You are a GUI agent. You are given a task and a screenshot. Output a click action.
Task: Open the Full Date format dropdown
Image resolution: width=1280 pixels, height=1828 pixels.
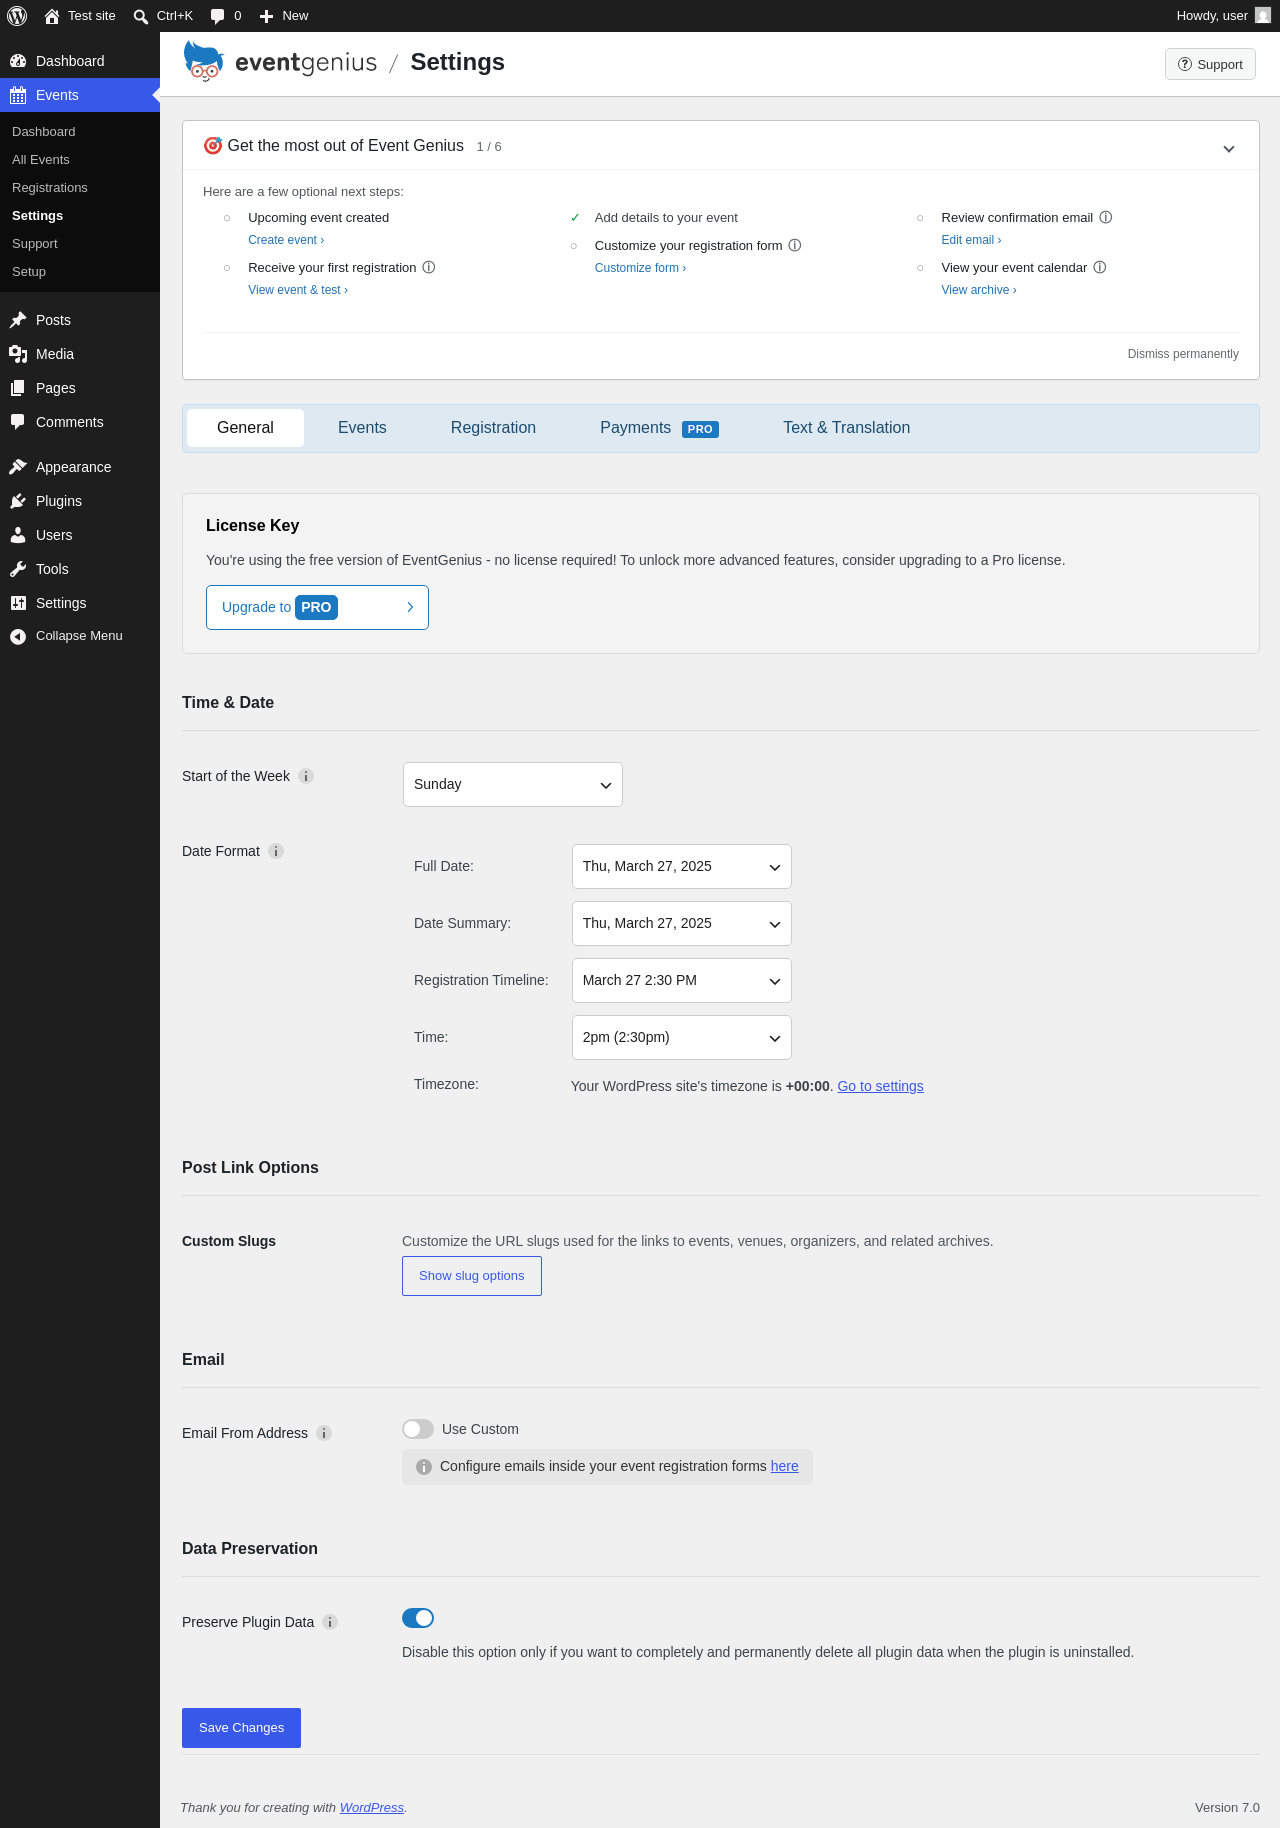(x=682, y=867)
